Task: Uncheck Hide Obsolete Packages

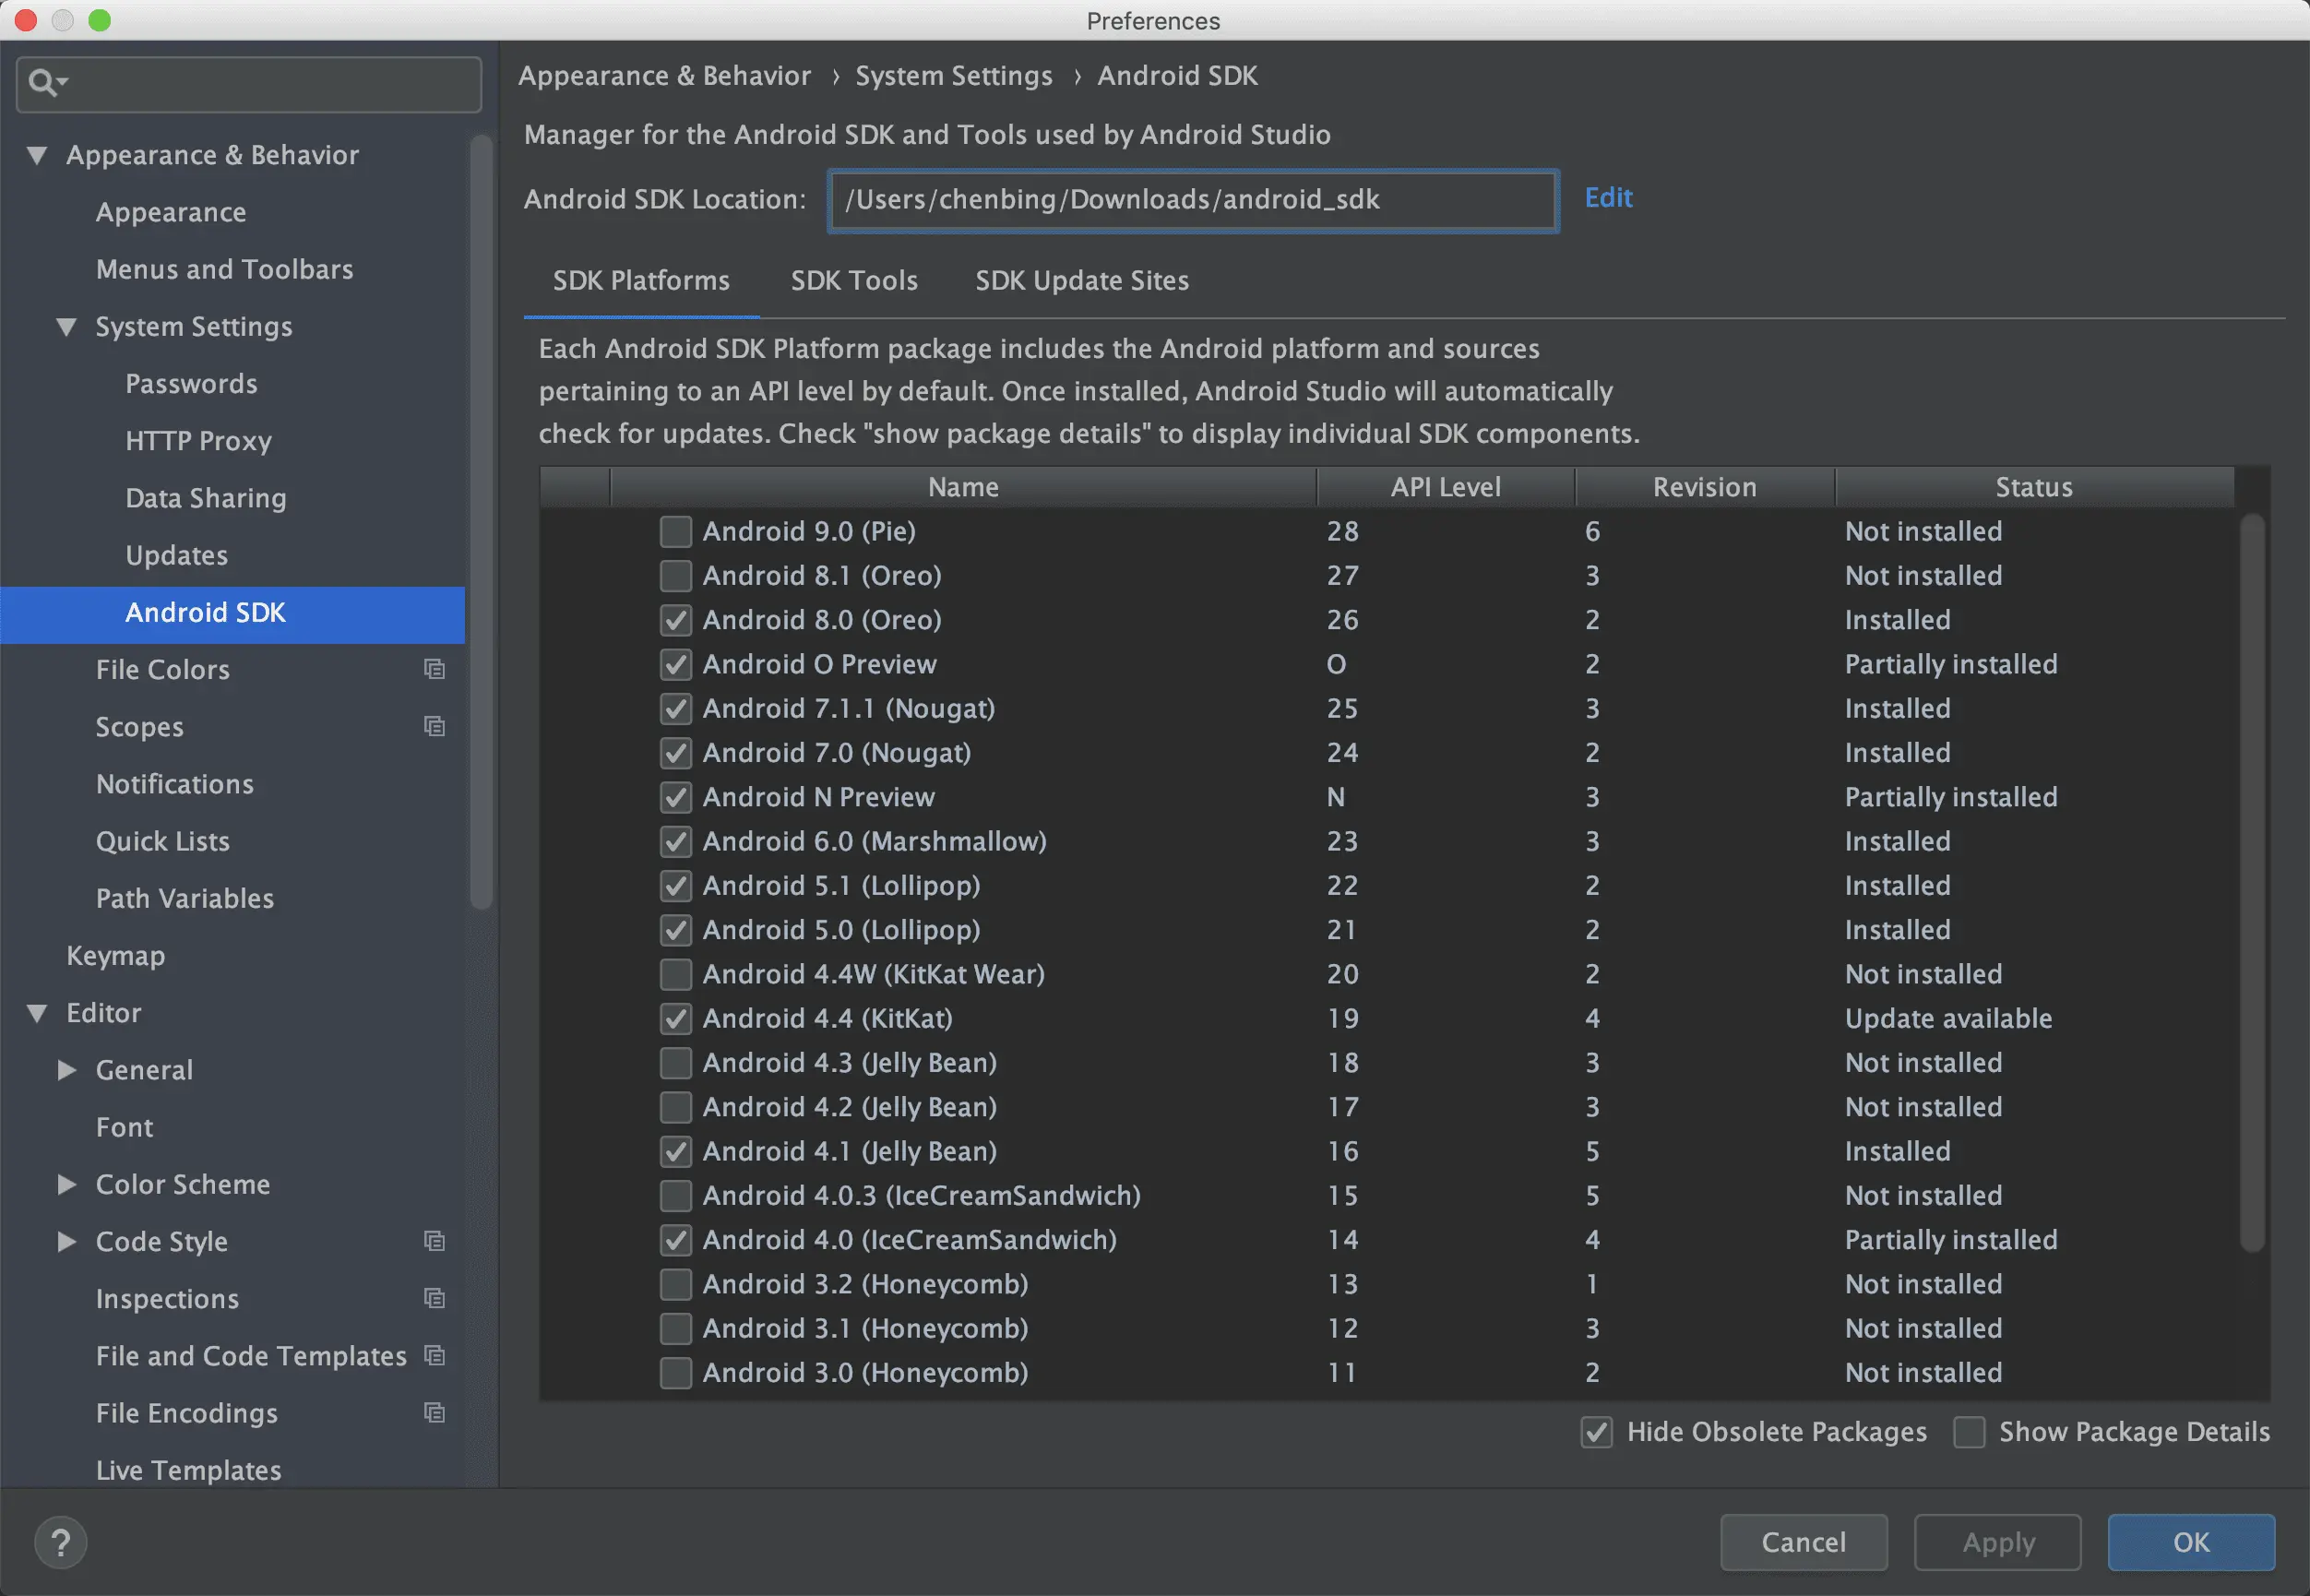Action: [1596, 1432]
